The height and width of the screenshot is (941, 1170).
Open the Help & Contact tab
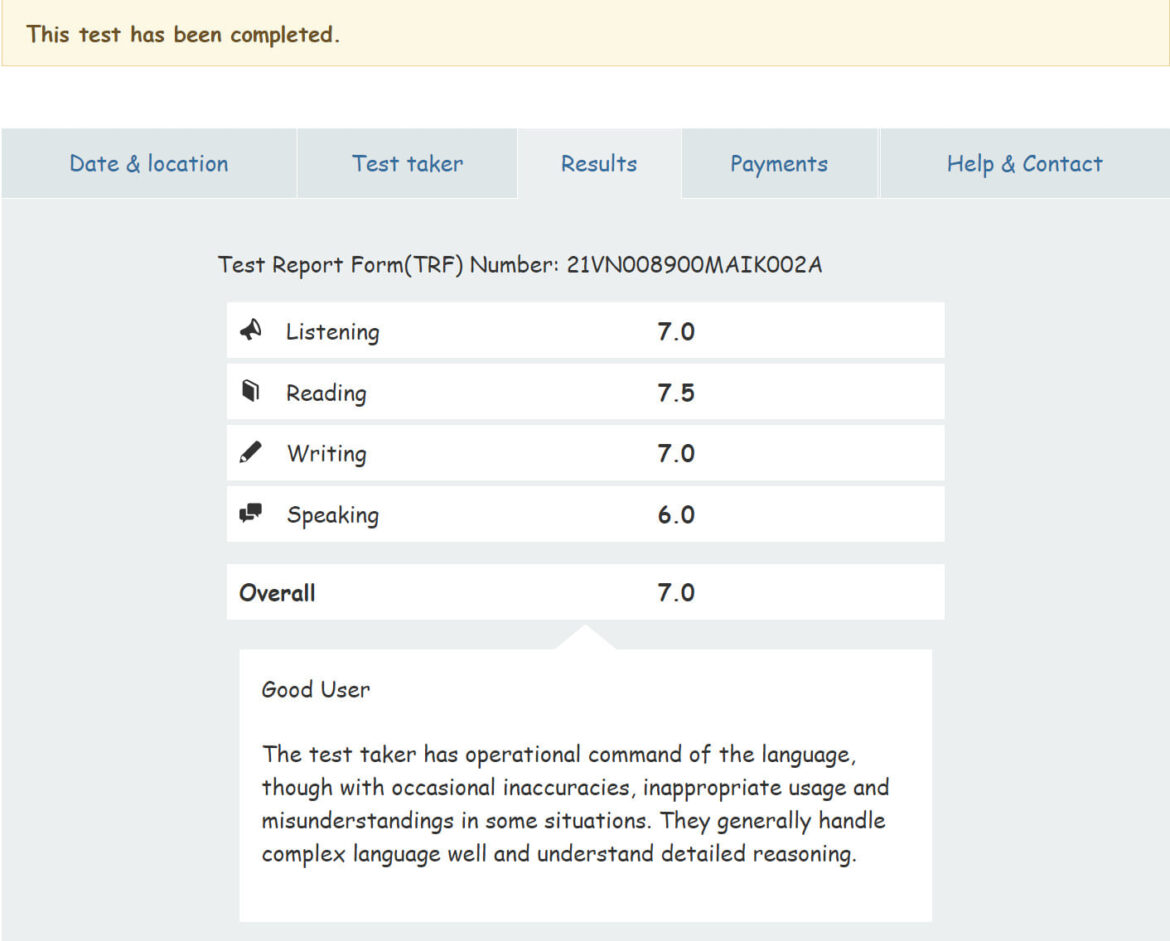coord(1024,164)
